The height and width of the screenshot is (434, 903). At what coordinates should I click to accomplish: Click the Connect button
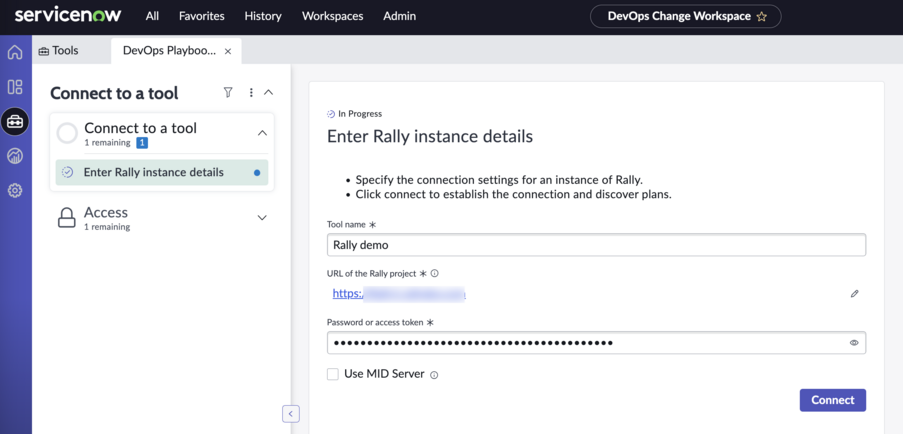833,400
